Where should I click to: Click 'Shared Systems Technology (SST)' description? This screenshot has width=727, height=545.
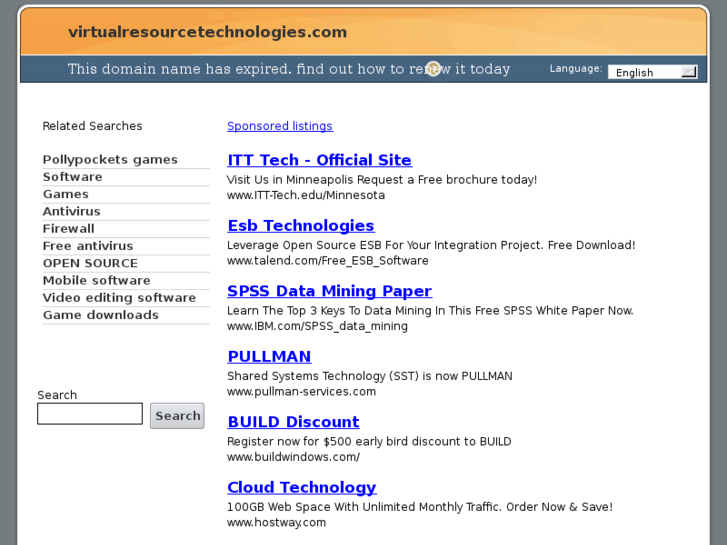click(370, 376)
